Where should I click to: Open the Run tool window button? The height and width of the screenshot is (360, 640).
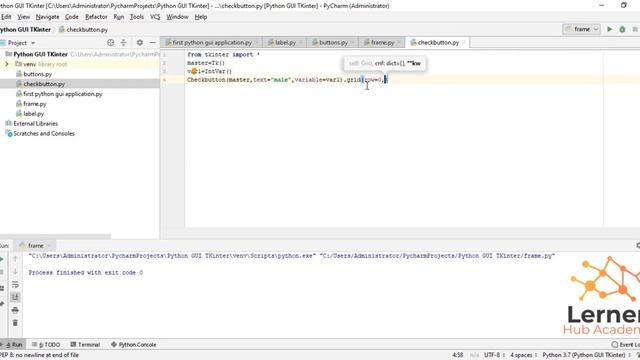point(13,344)
